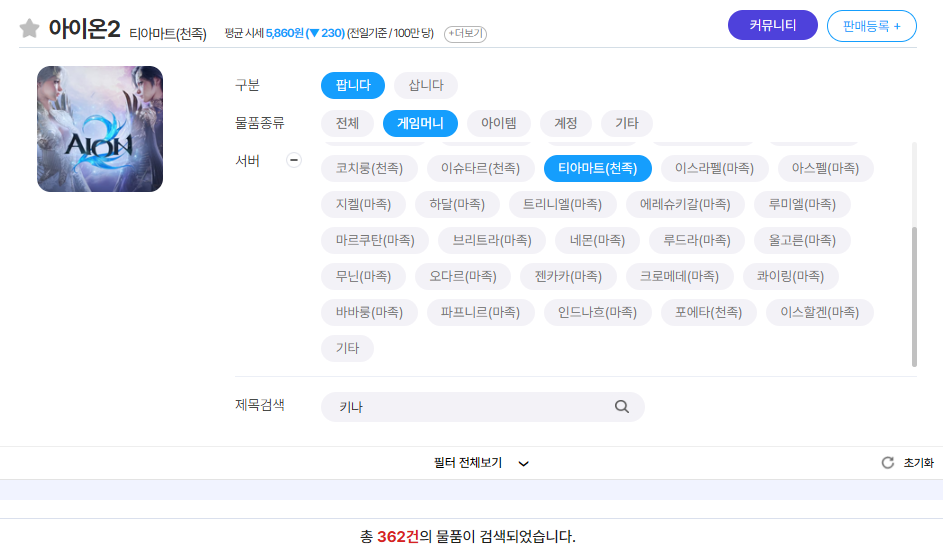Choose server 루드라(마족)
943x552 pixels.
[697, 241]
